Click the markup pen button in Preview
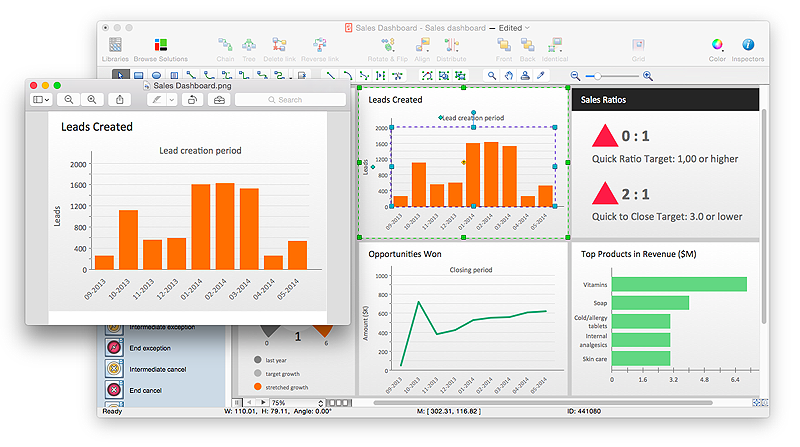The height and width of the screenshot is (447, 800). coord(157,100)
